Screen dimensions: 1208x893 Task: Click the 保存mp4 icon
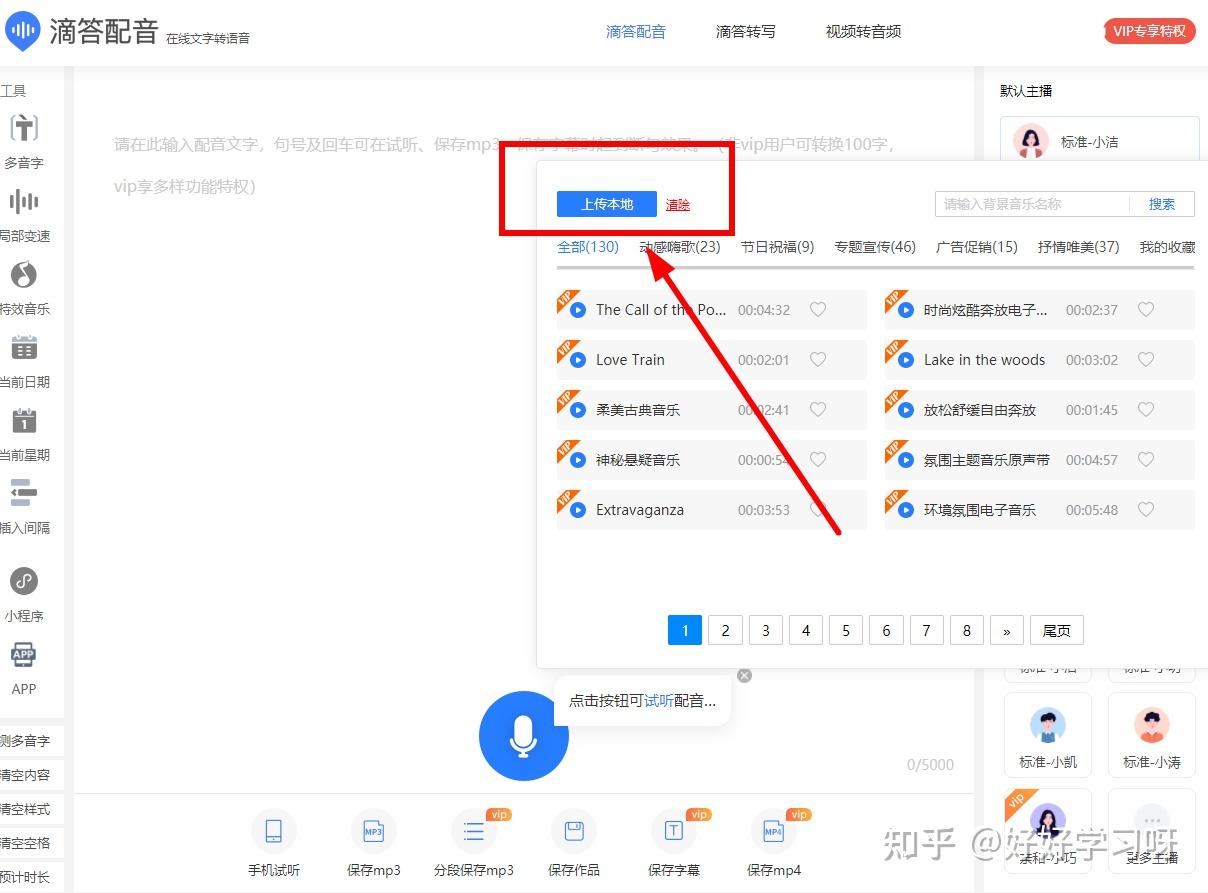773,832
